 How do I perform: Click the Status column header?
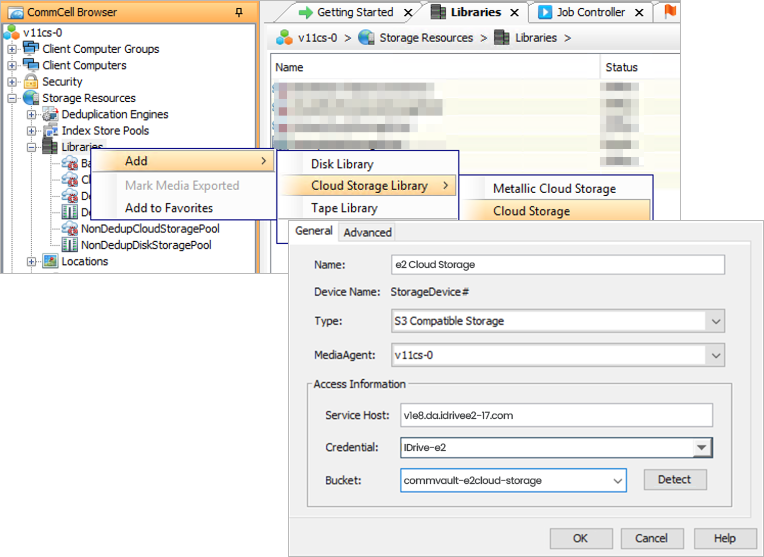[640, 67]
